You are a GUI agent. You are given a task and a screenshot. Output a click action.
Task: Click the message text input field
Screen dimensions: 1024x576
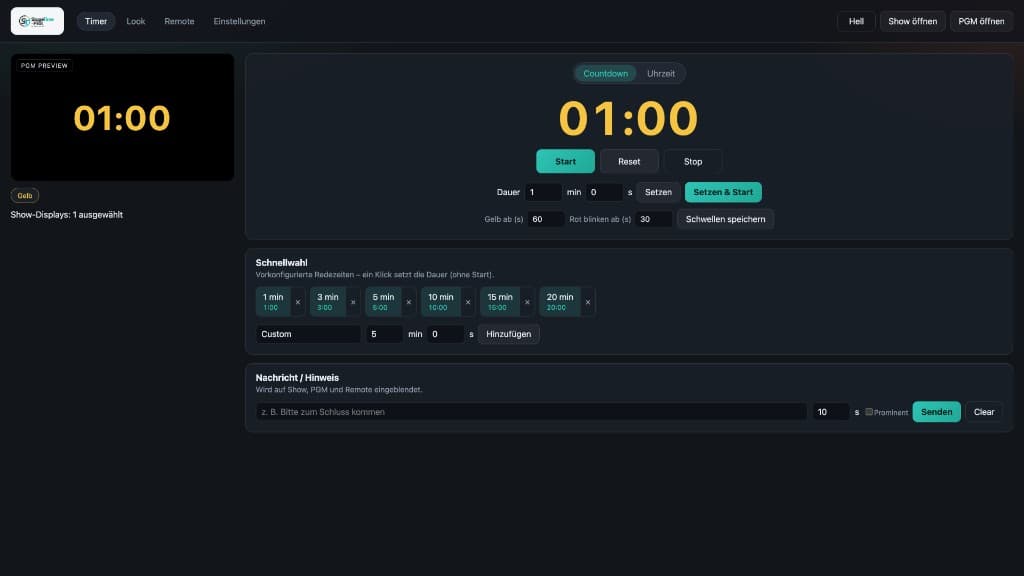point(532,411)
